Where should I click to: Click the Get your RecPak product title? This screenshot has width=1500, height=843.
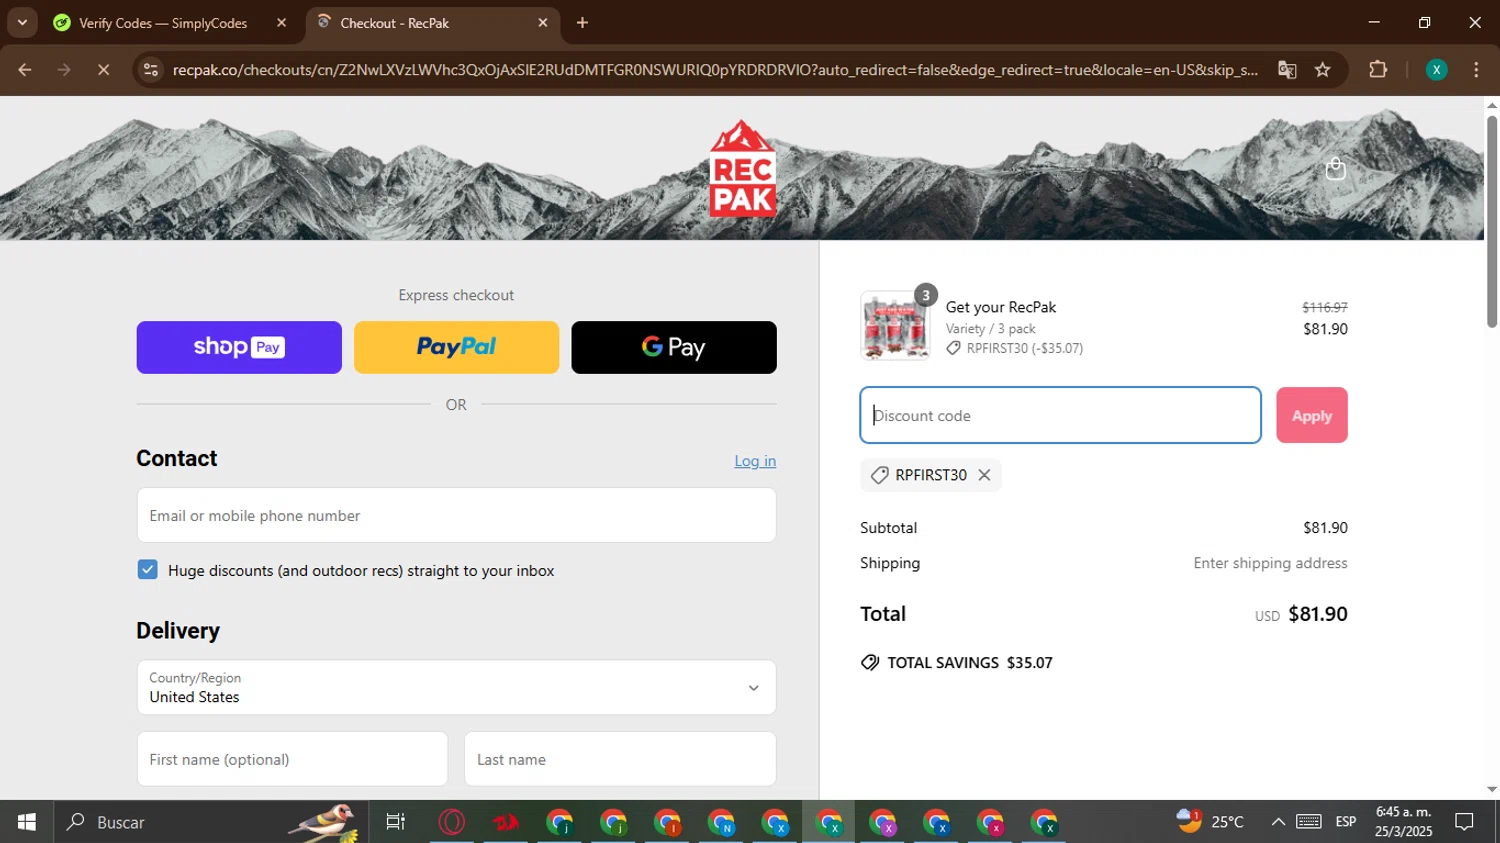click(1001, 307)
